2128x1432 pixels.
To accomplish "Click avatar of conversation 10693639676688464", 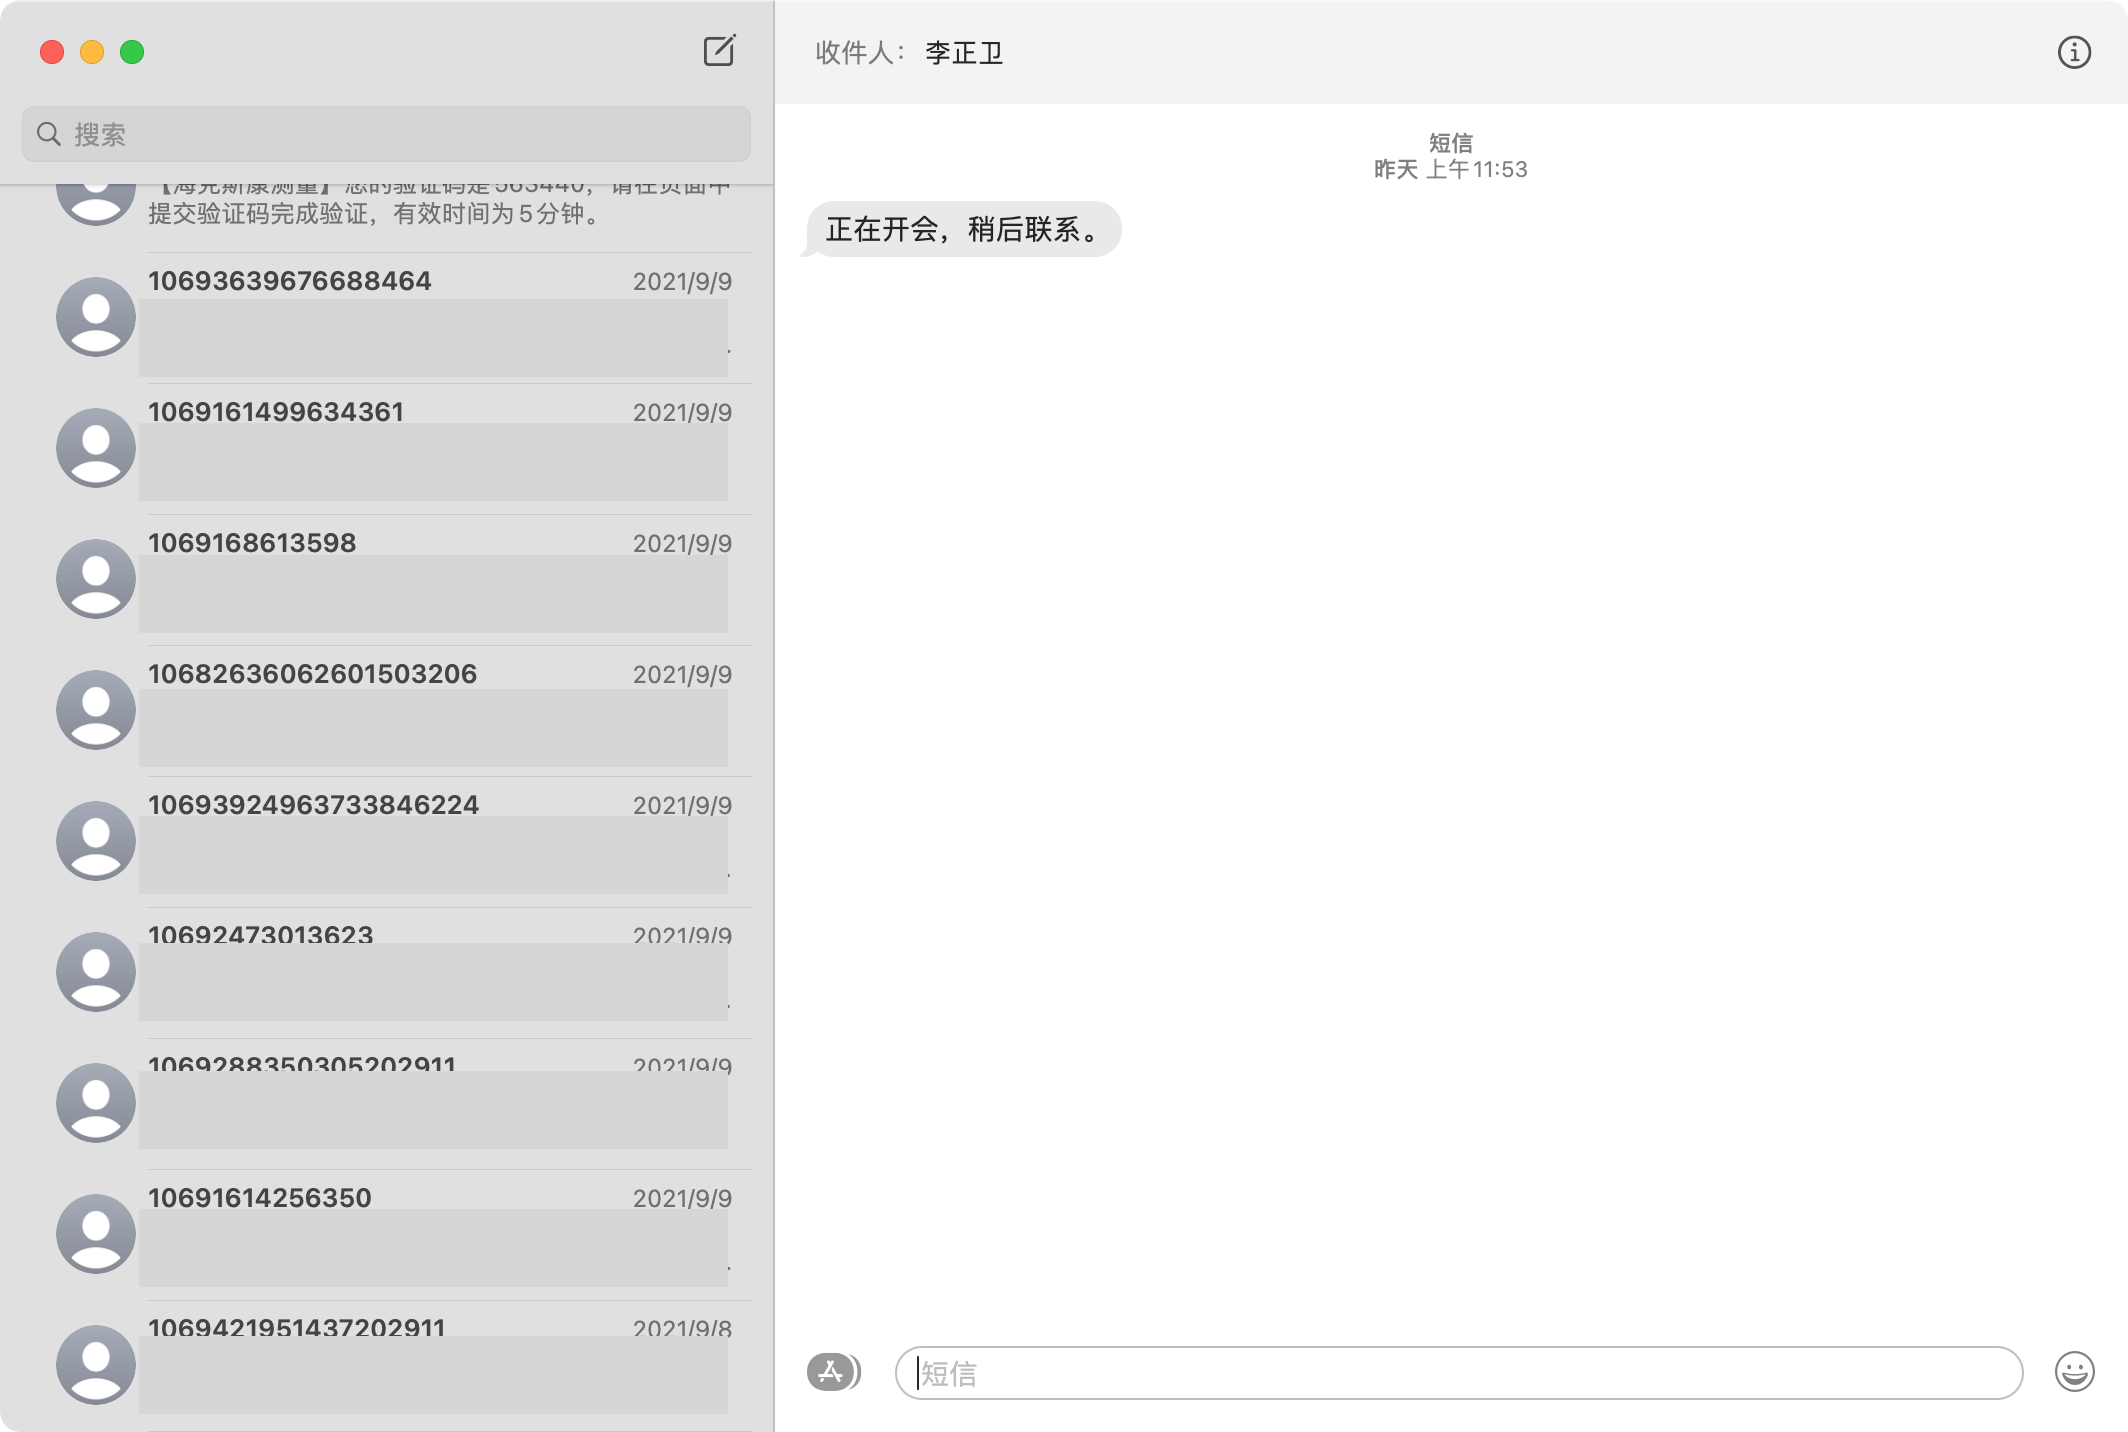I will click(x=96, y=317).
